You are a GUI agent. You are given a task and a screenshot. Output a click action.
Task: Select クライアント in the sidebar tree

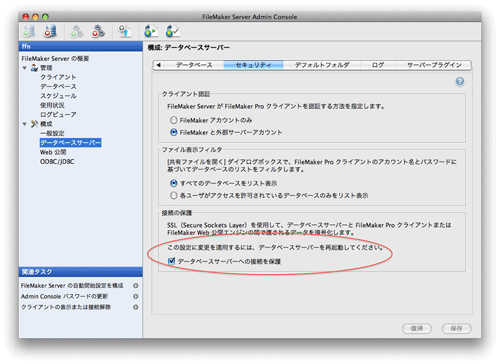(x=58, y=77)
